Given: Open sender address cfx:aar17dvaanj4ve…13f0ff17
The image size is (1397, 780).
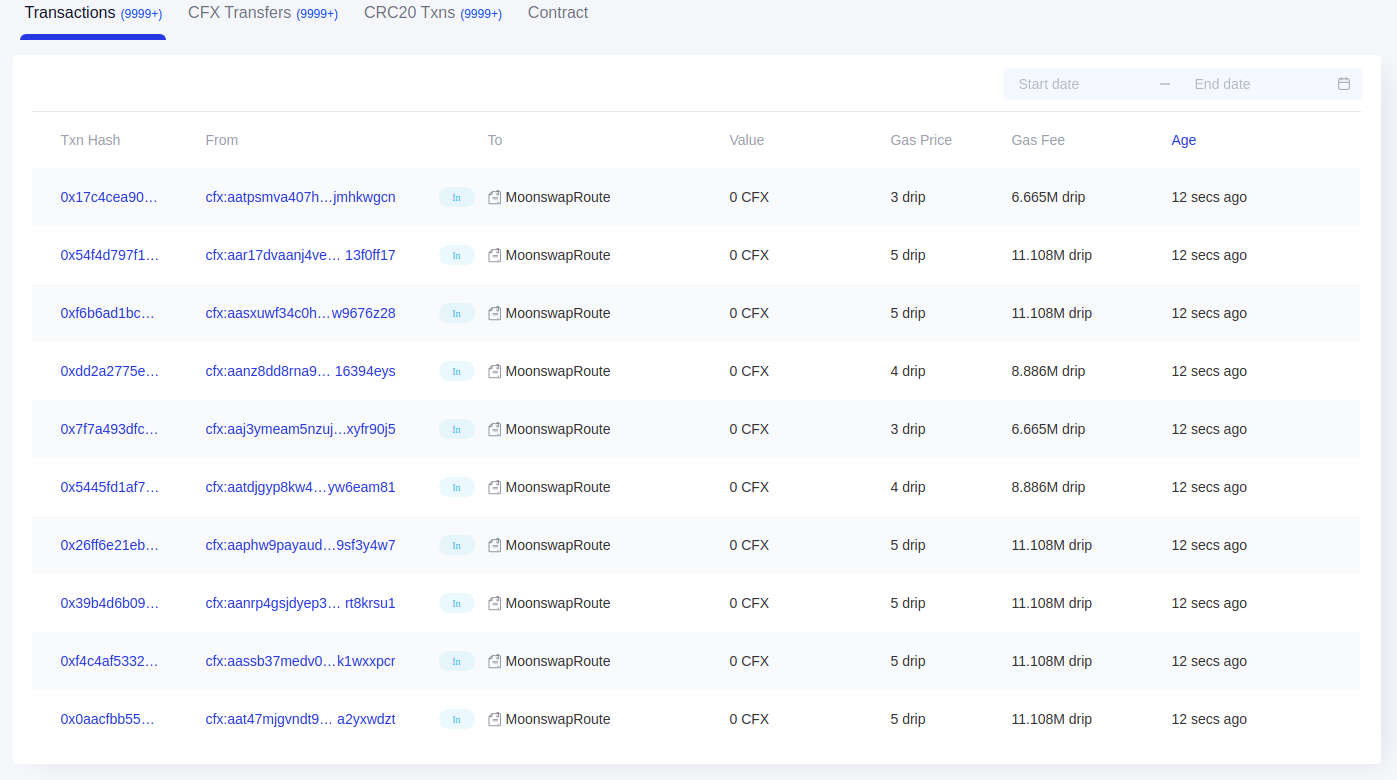Looking at the screenshot, I should pyautogui.click(x=300, y=255).
